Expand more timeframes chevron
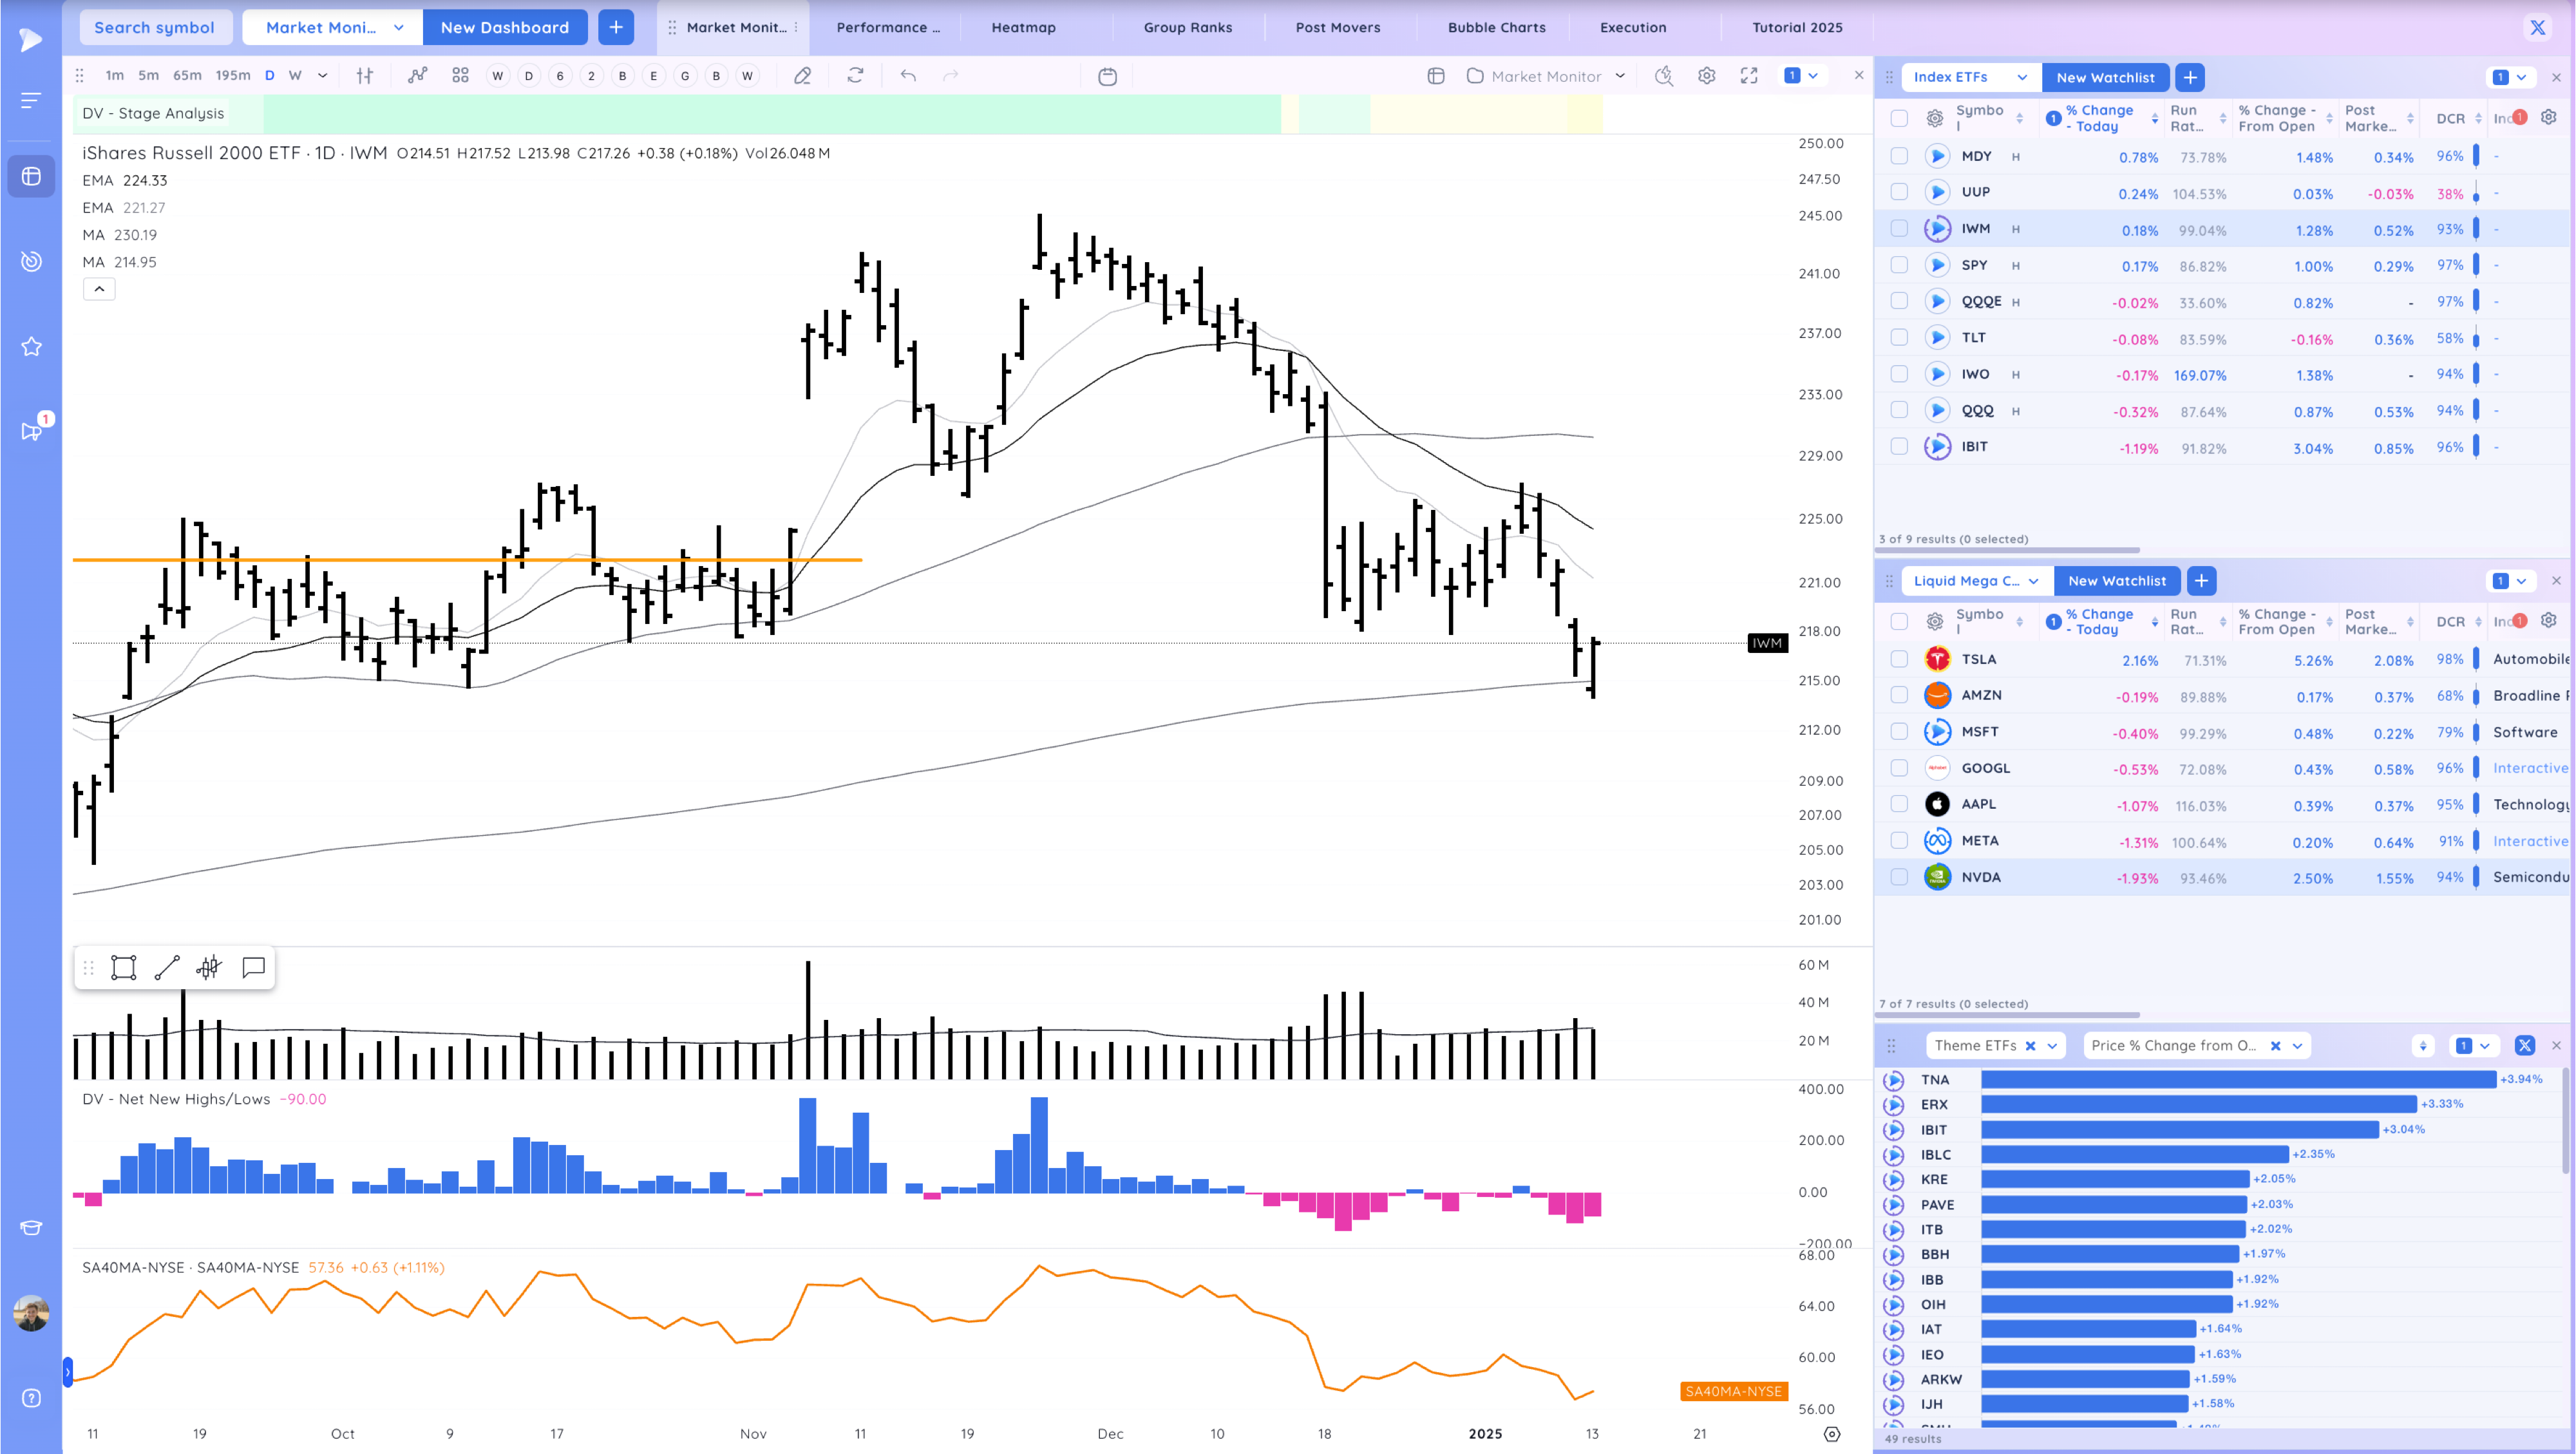The image size is (2576, 1454). [x=322, y=76]
